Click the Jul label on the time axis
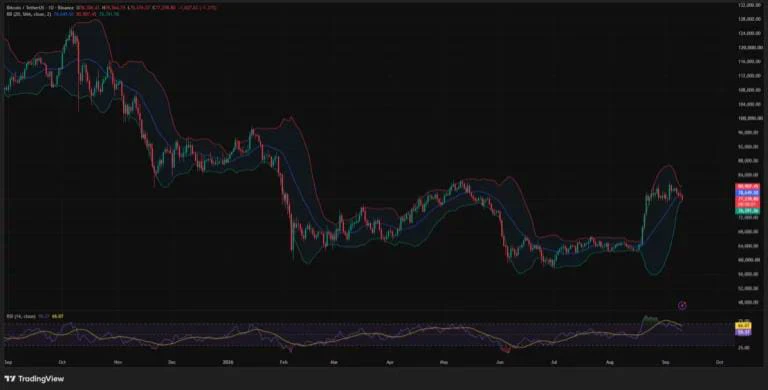Screen dimensions: 768x390 [x=554, y=363]
